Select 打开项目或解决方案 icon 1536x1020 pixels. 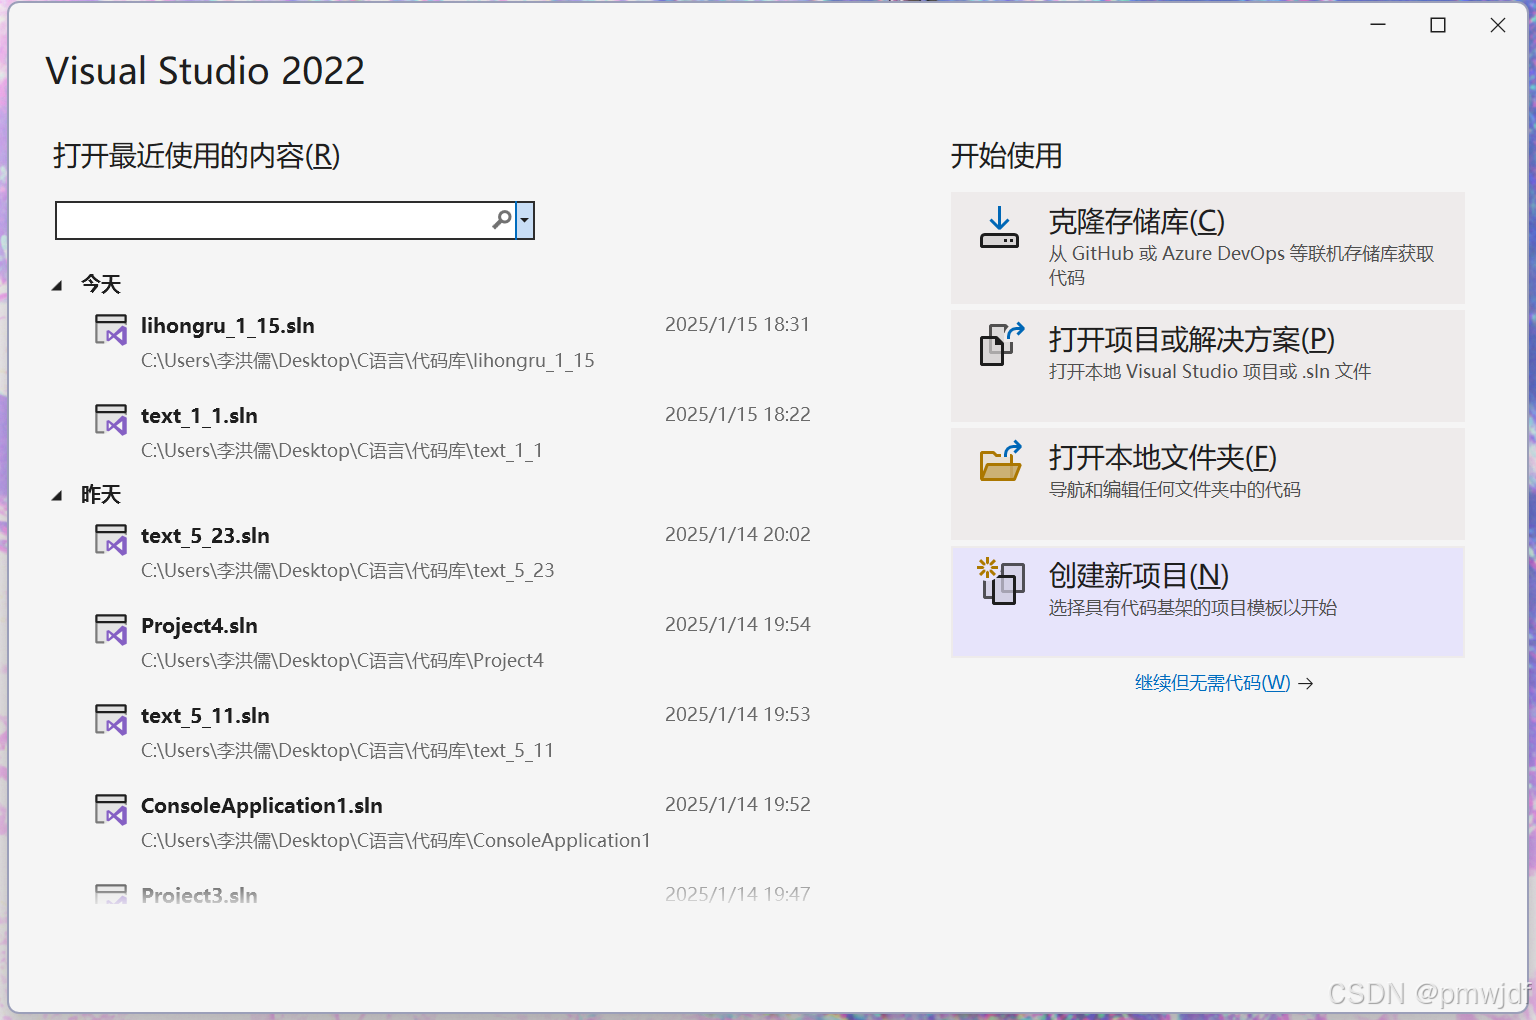tap(999, 345)
